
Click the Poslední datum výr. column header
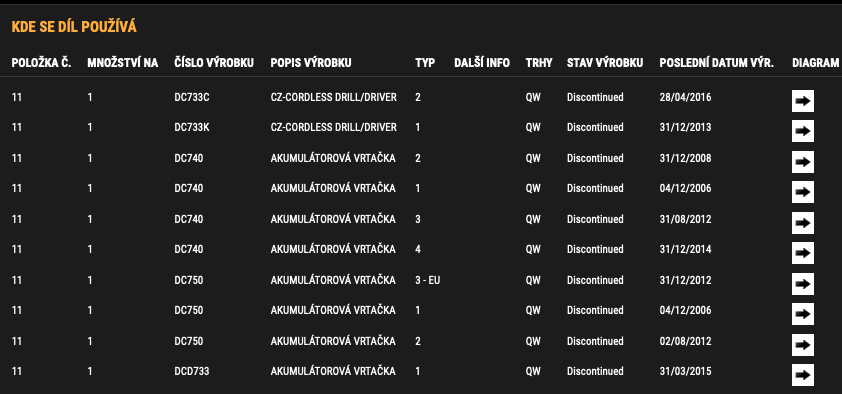716,63
